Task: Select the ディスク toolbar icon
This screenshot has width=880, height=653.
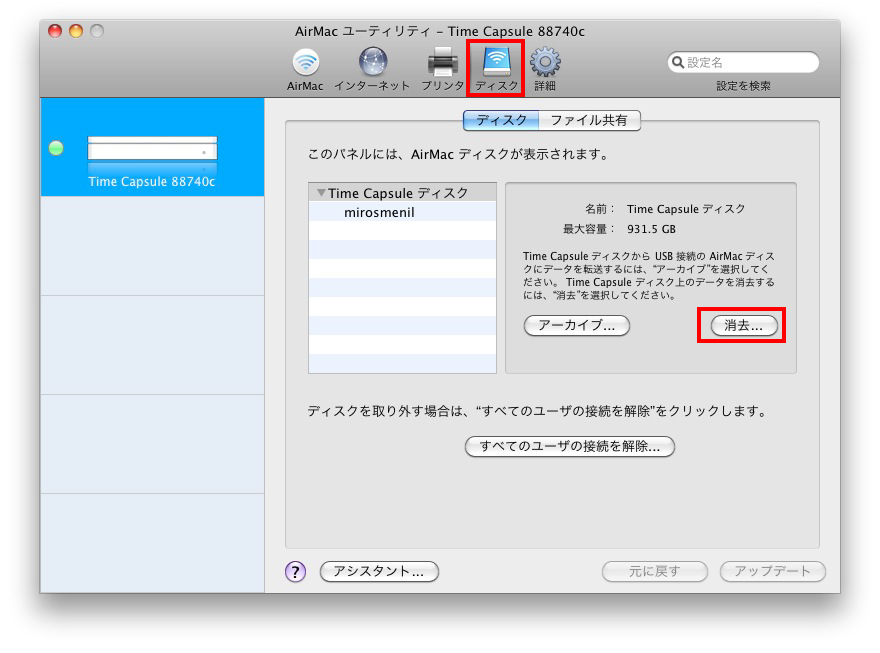Action: coord(497,70)
